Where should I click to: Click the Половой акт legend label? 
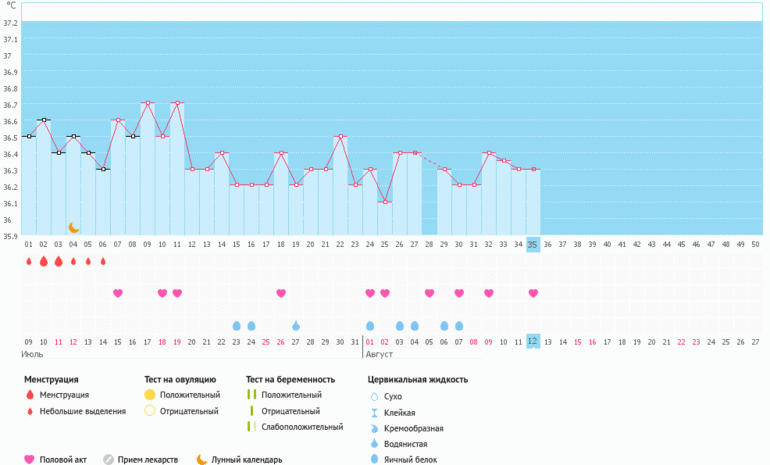tap(63, 460)
